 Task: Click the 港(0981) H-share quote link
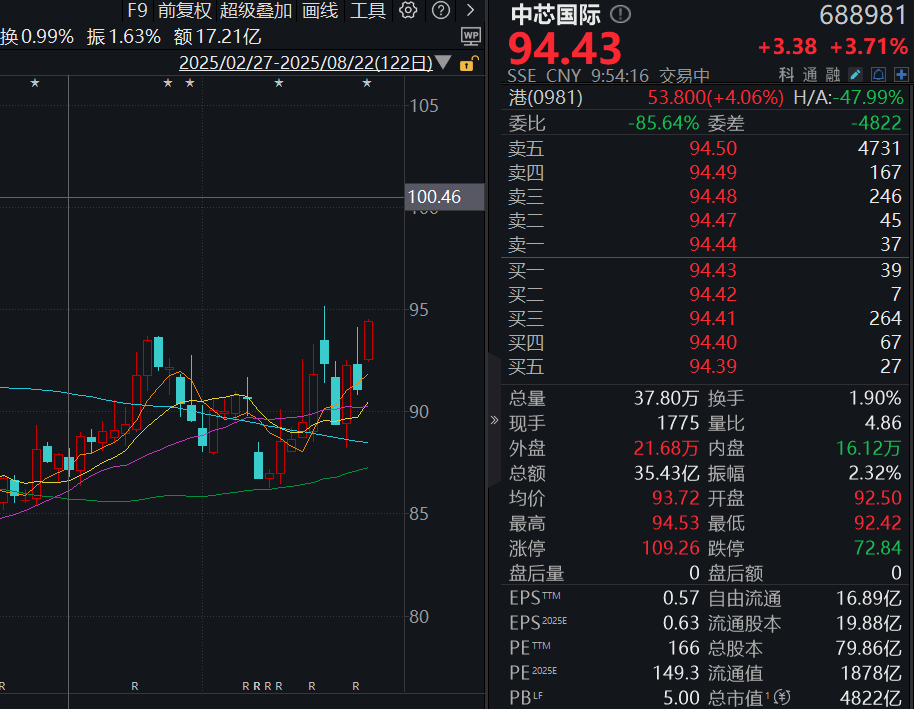click(x=546, y=97)
